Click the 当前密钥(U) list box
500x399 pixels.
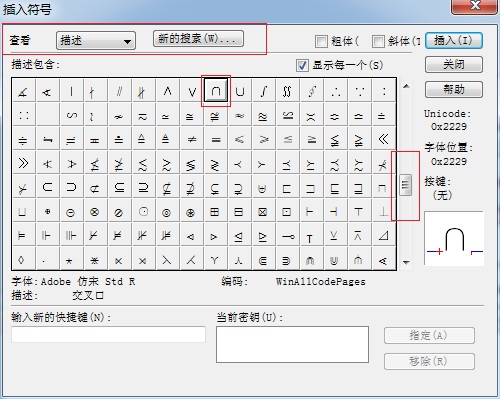[x=292, y=344]
